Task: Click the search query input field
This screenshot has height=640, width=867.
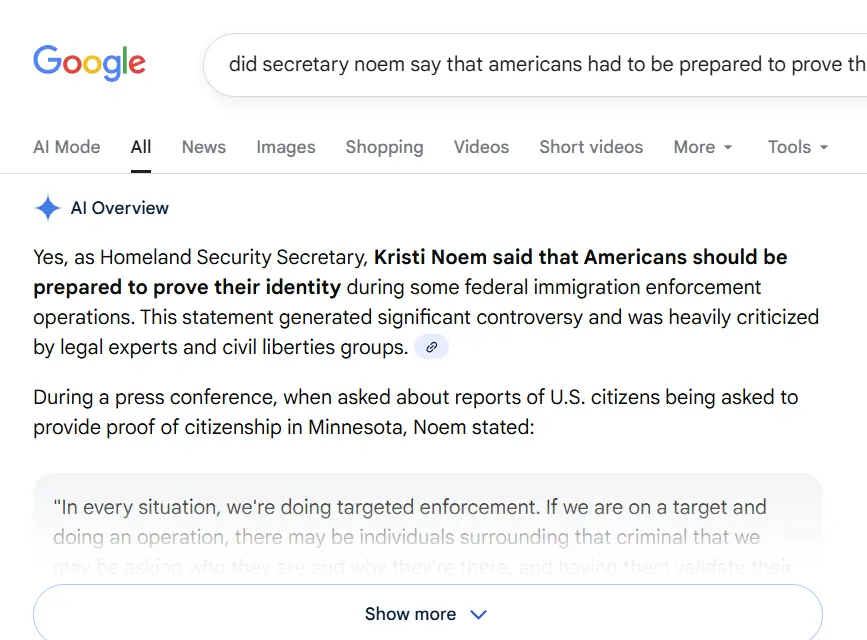Action: 540,64
